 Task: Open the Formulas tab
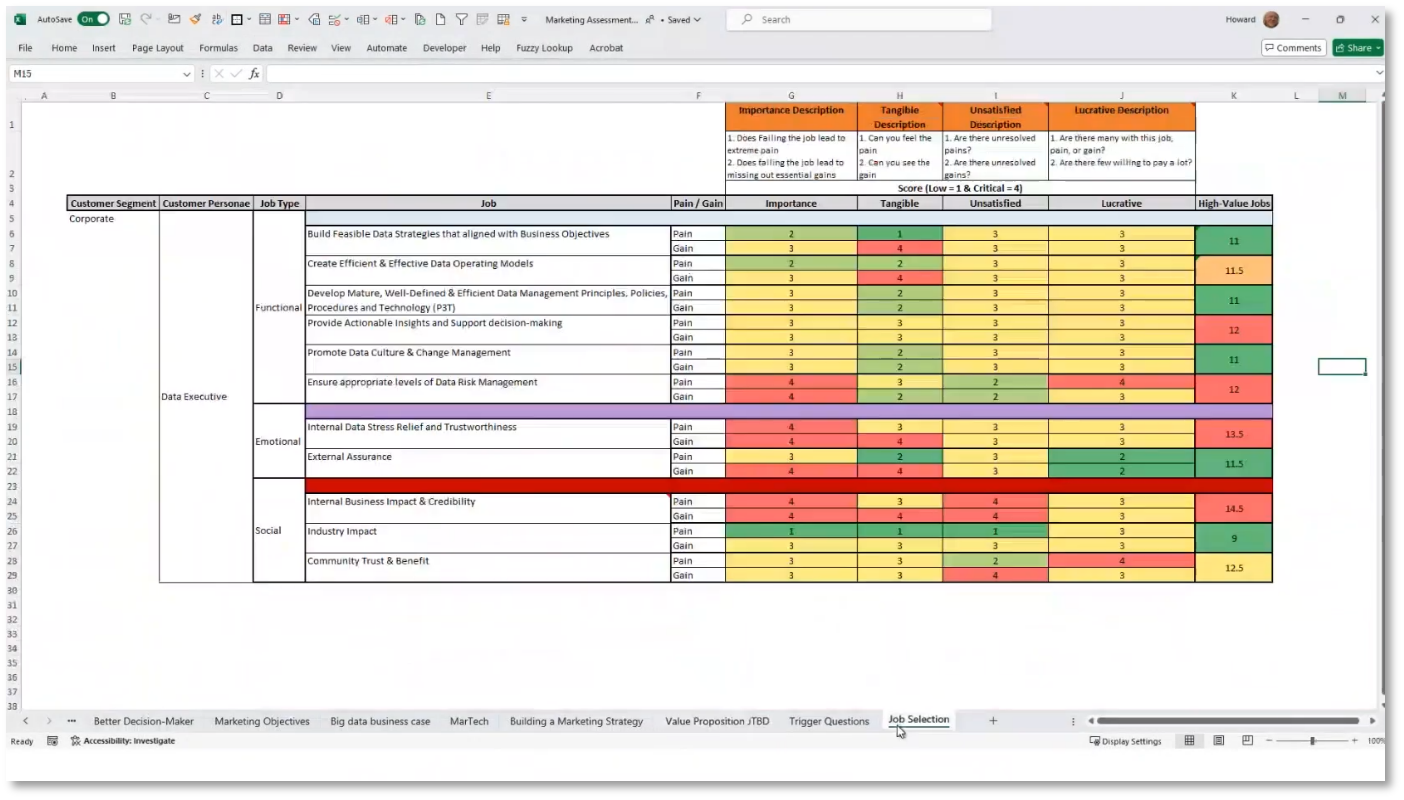point(218,48)
